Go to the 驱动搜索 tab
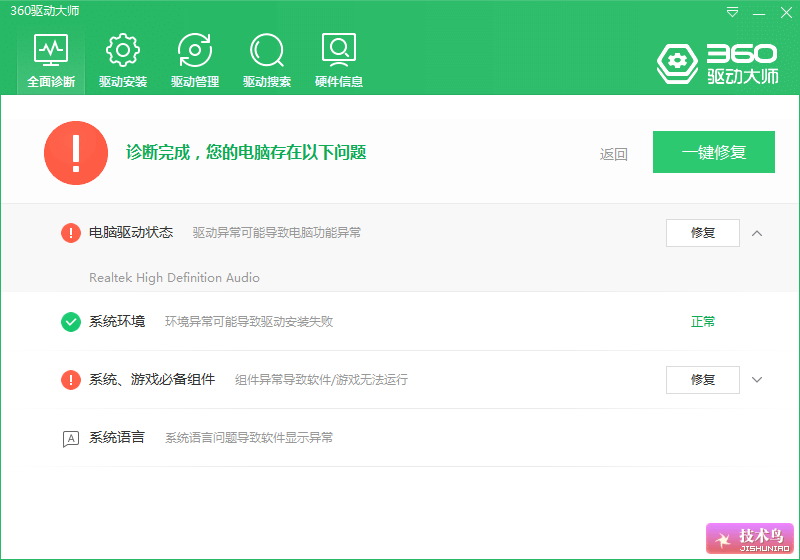This screenshot has width=800, height=560. 267,61
